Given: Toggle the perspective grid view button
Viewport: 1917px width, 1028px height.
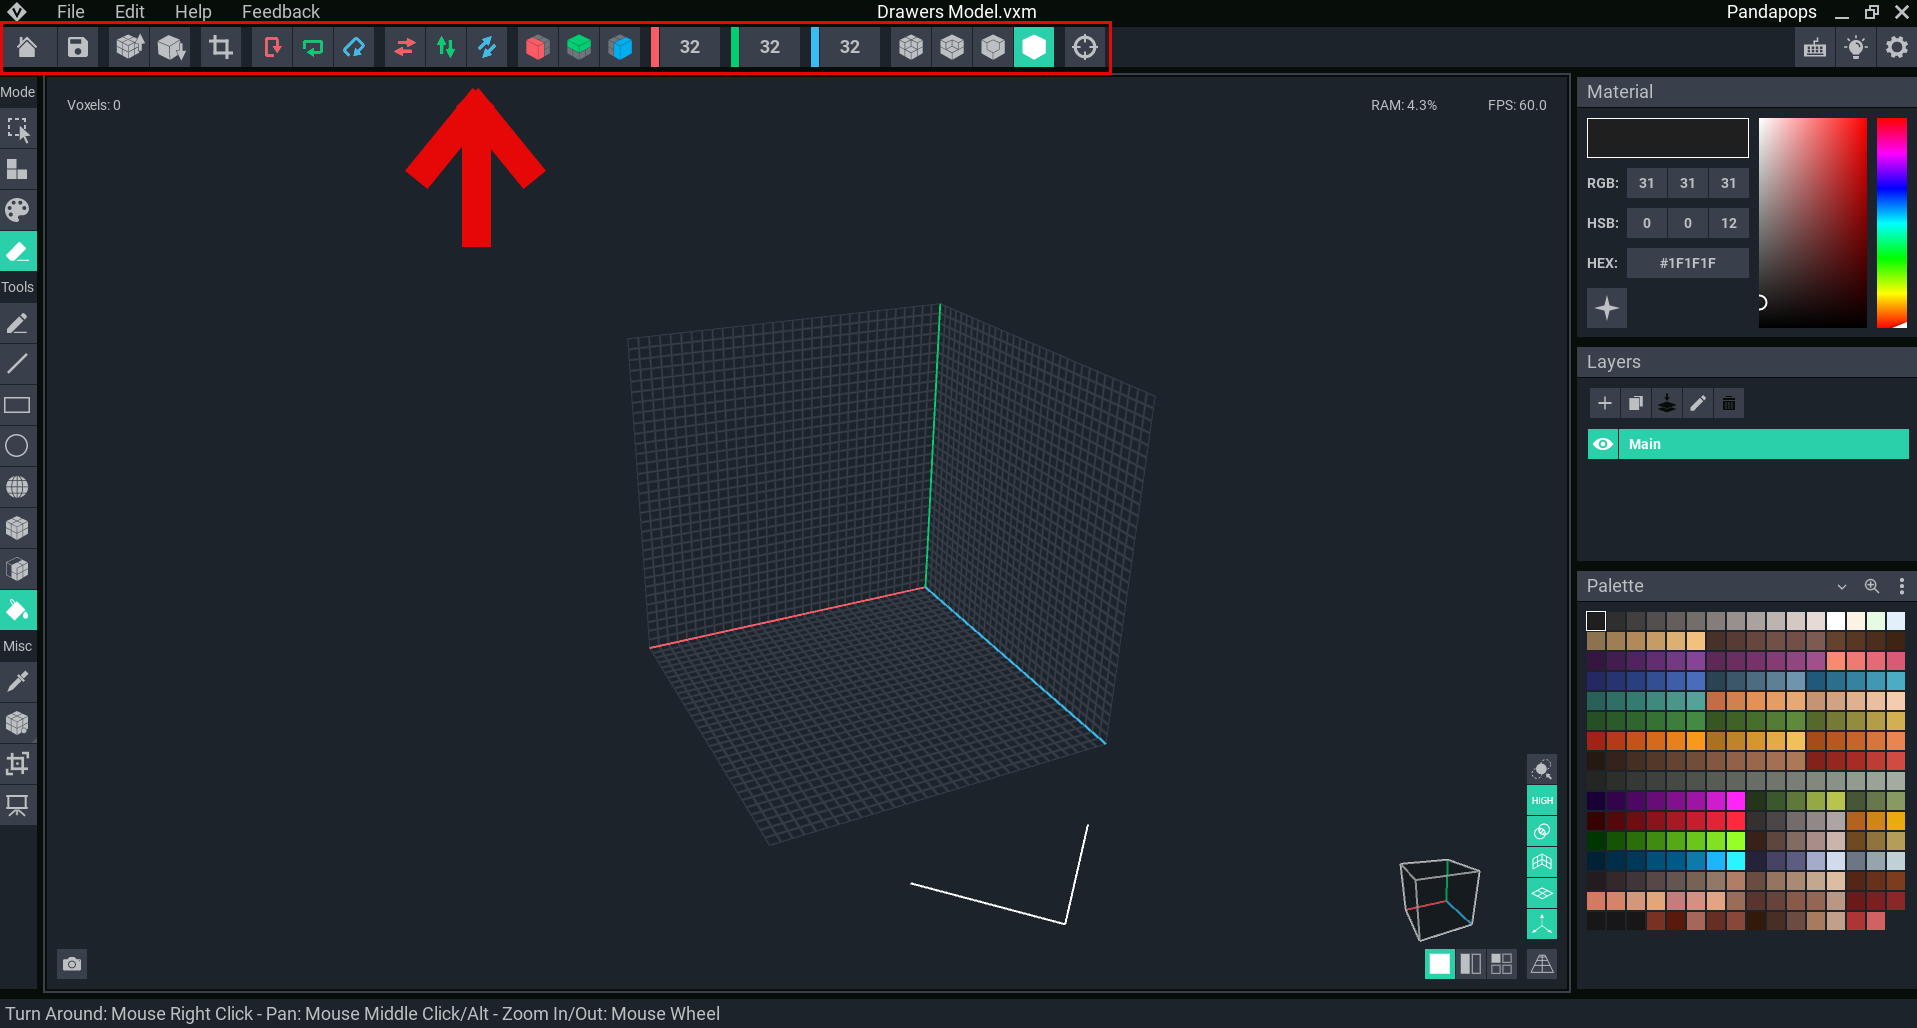Looking at the screenshot, I should coord(1542,964).
